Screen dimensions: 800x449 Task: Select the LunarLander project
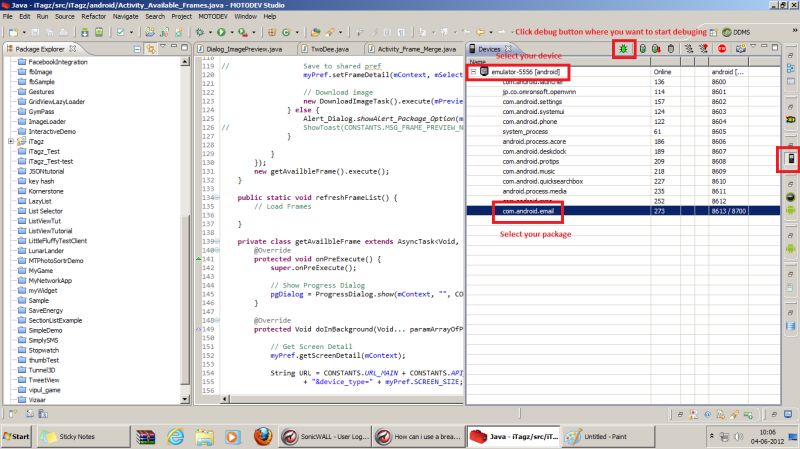tap(41, 251)
